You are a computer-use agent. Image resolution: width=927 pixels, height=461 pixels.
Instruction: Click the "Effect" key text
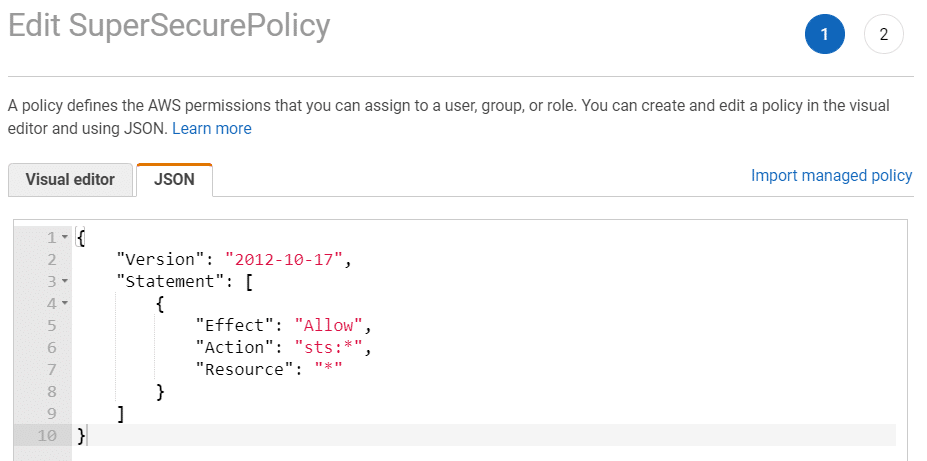pos(235,326)
